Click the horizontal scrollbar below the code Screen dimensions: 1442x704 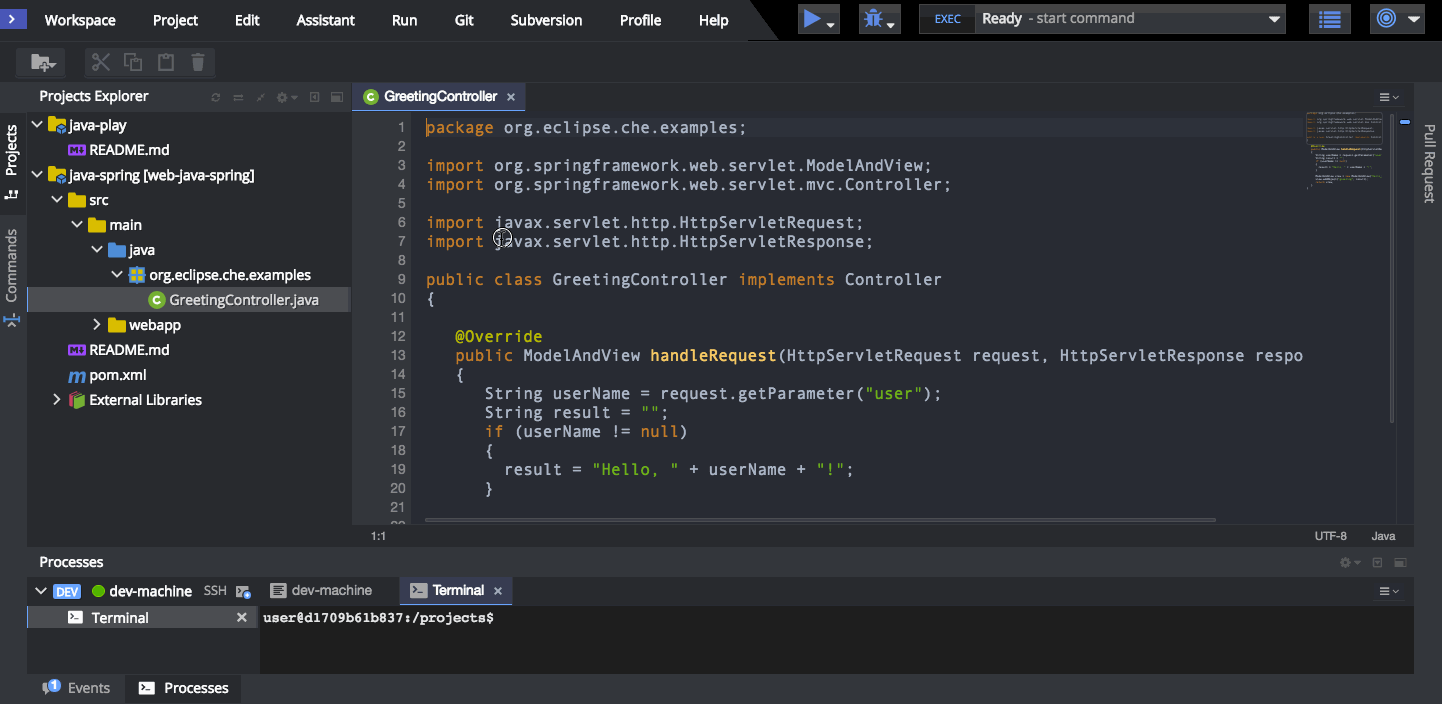point(820,520)
